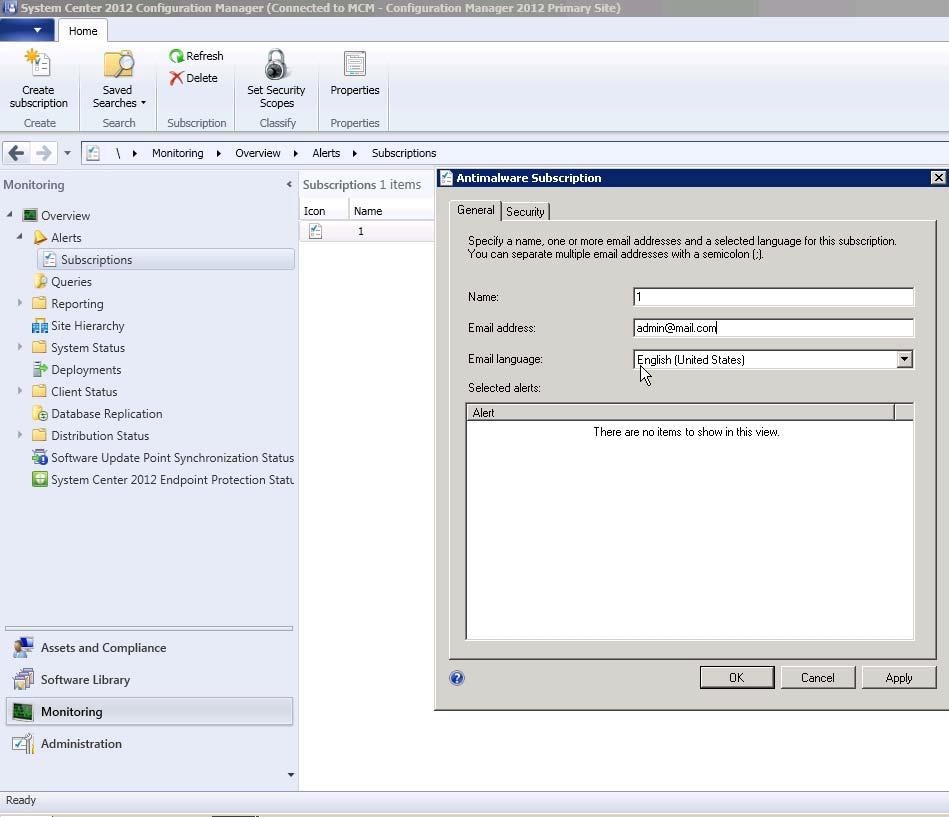Click the Deployments icon in tree
Image resolution: width=949 pixels, height=817 pixels.
[40, 369]
